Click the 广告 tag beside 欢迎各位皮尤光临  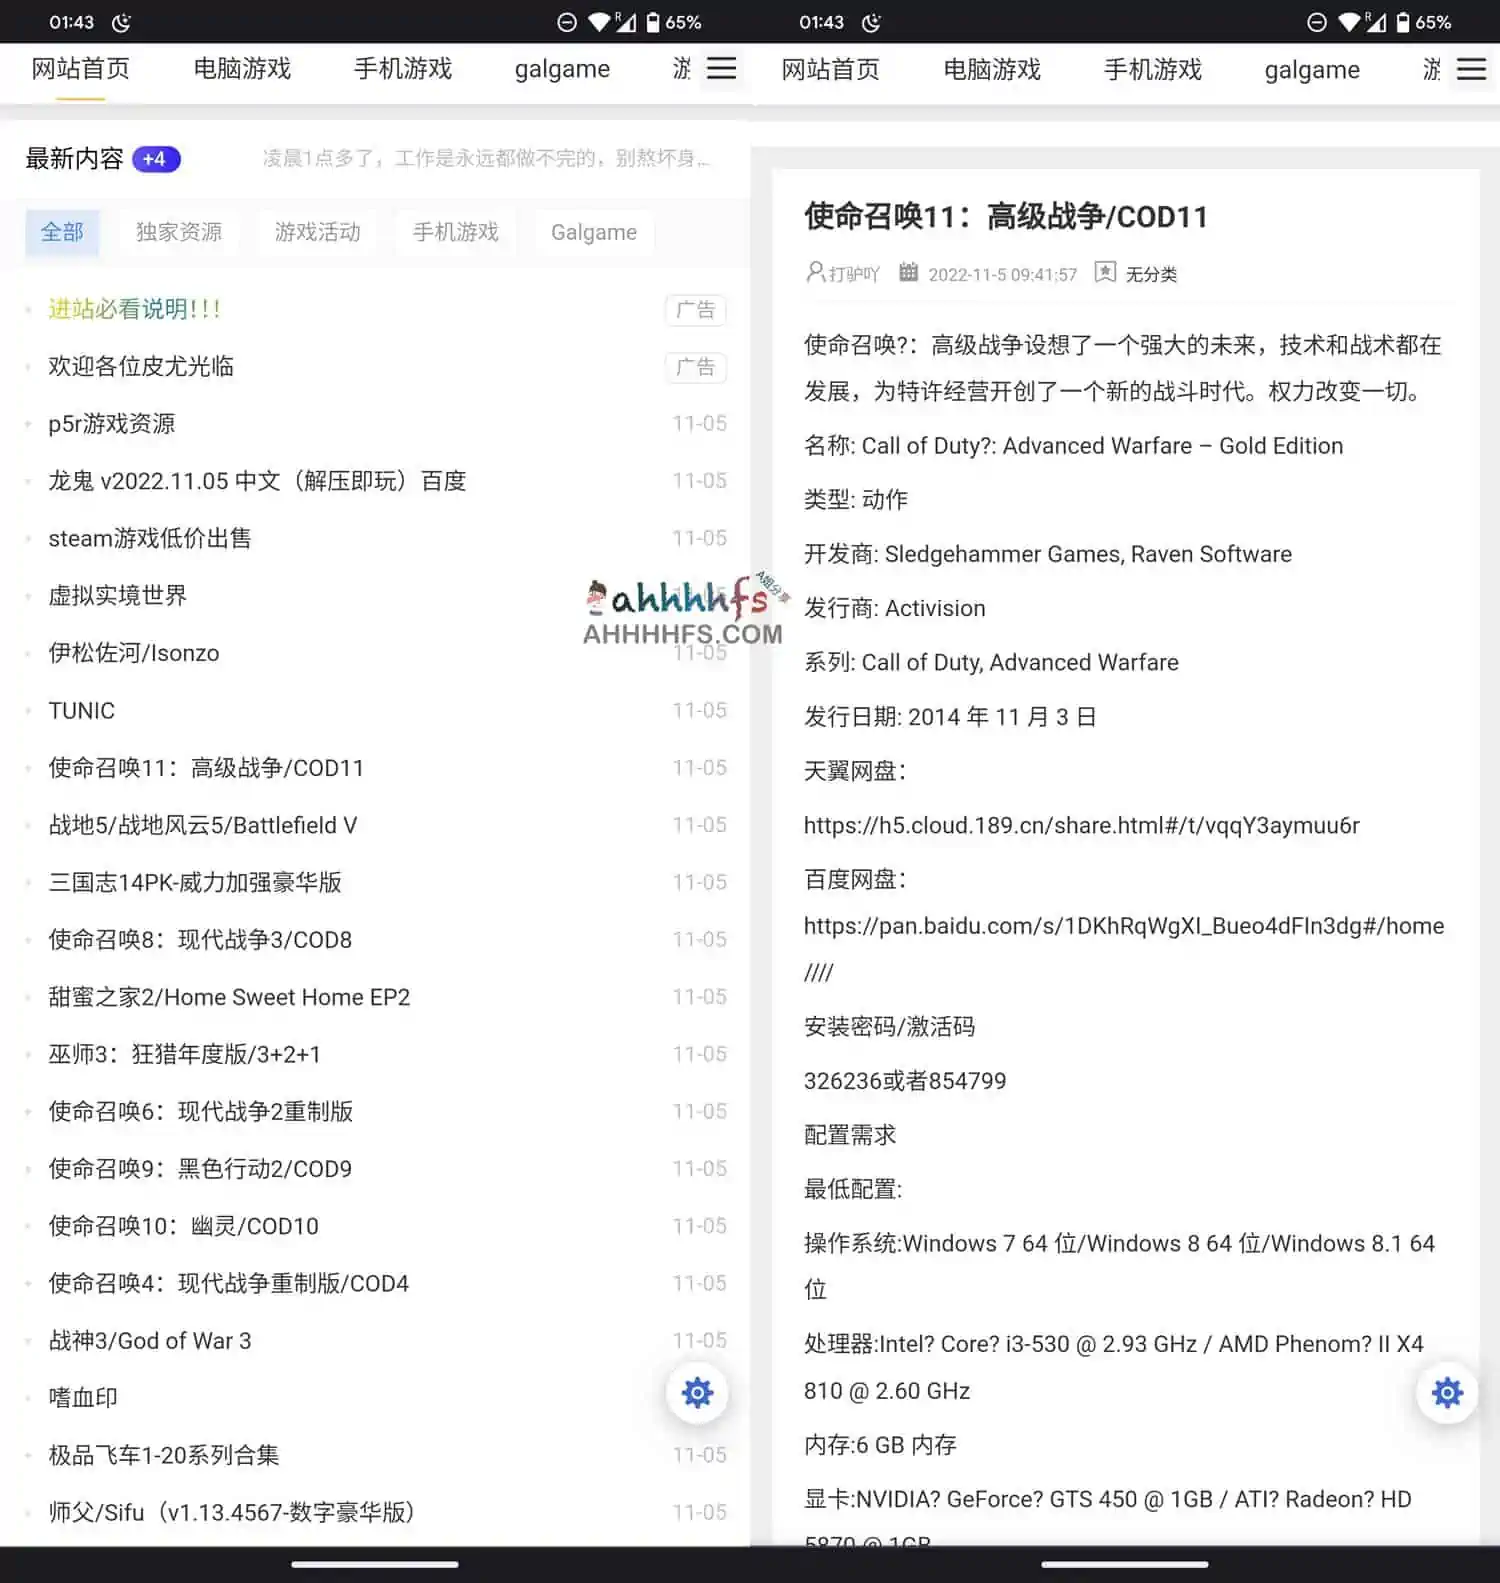pyautogui.click(x=695, y=367)
